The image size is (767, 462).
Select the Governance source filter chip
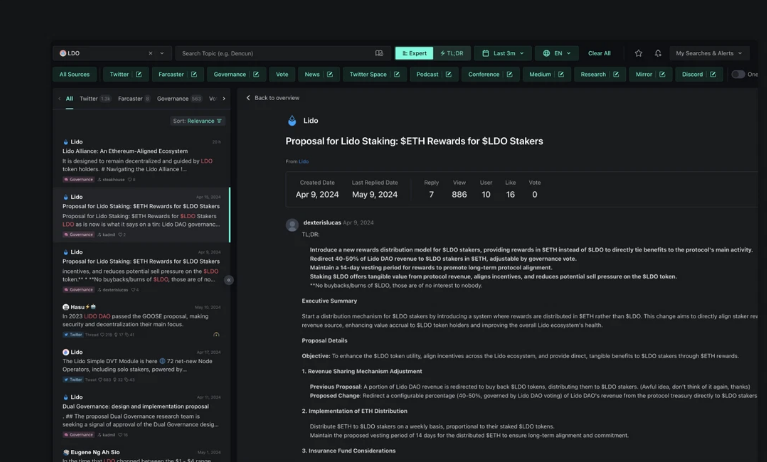coord(230,74)
